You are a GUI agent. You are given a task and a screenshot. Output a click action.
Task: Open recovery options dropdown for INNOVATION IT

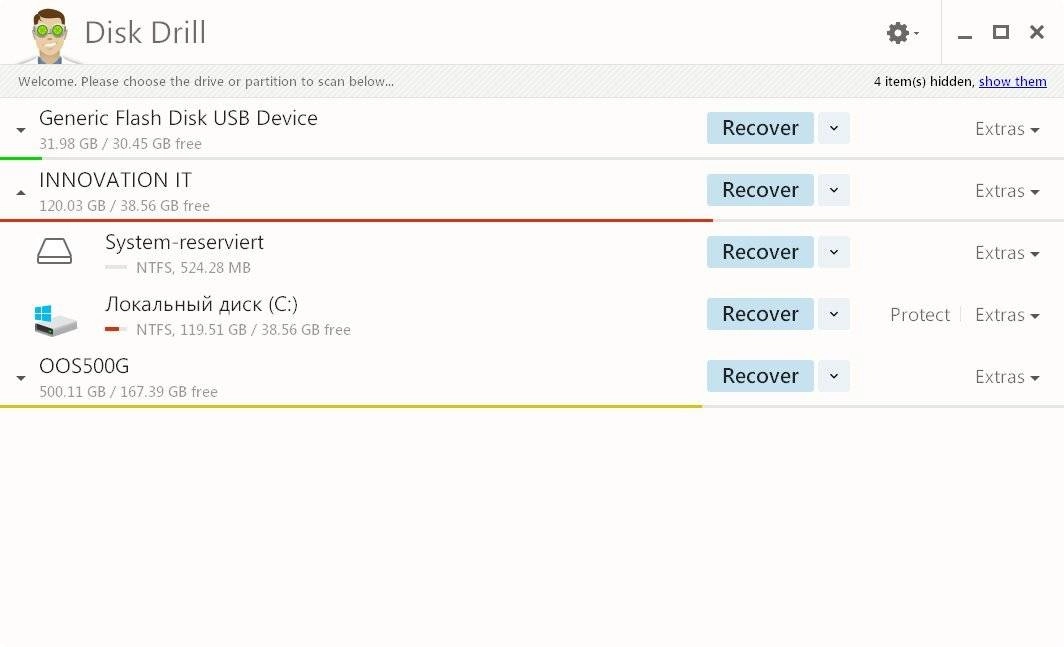pyautogui.click(x=834, y=190)
